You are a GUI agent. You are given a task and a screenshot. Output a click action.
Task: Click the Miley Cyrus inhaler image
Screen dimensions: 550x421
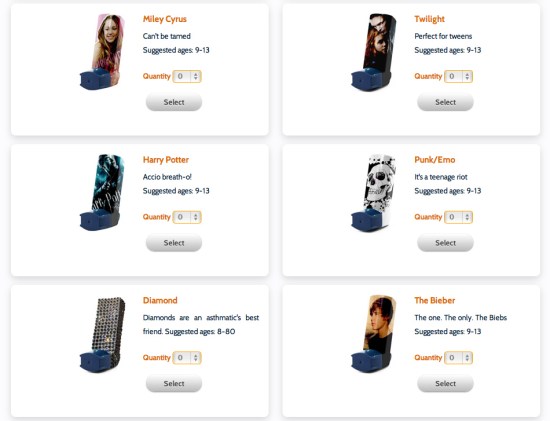click(x=102, y=51)
